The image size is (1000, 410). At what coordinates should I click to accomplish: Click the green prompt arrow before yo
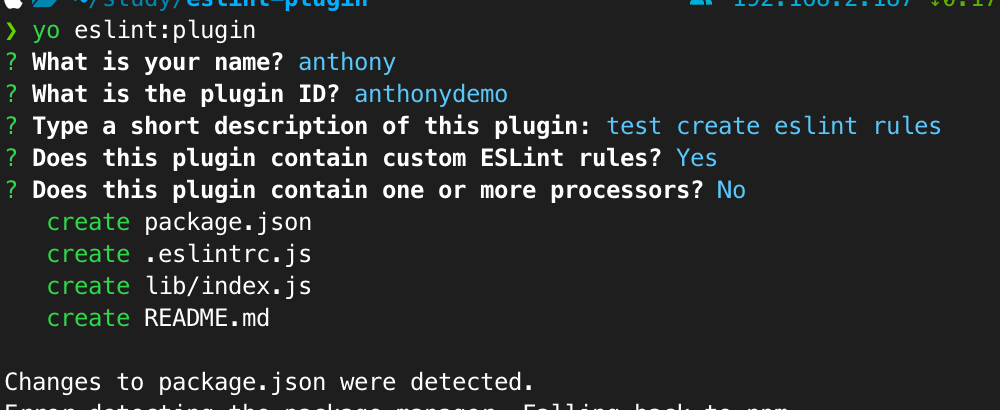11,31
